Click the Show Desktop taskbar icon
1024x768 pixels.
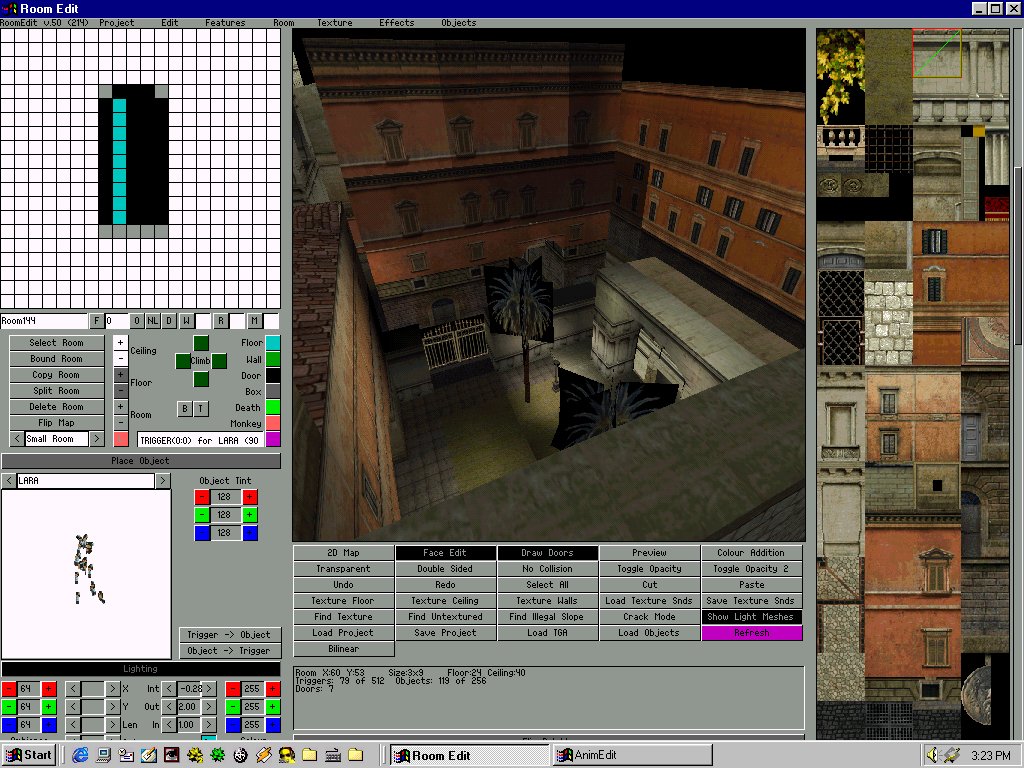click(103, 755)
